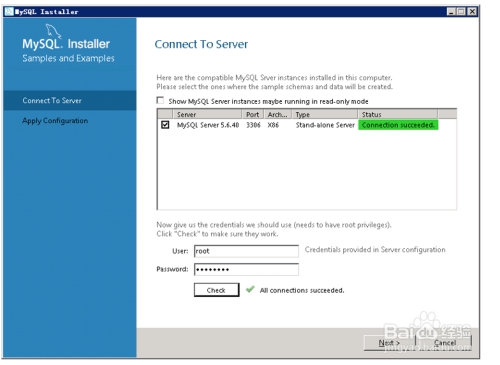Open the Connect To Server step
500x365 pixels.
click(x=70, y=100)
